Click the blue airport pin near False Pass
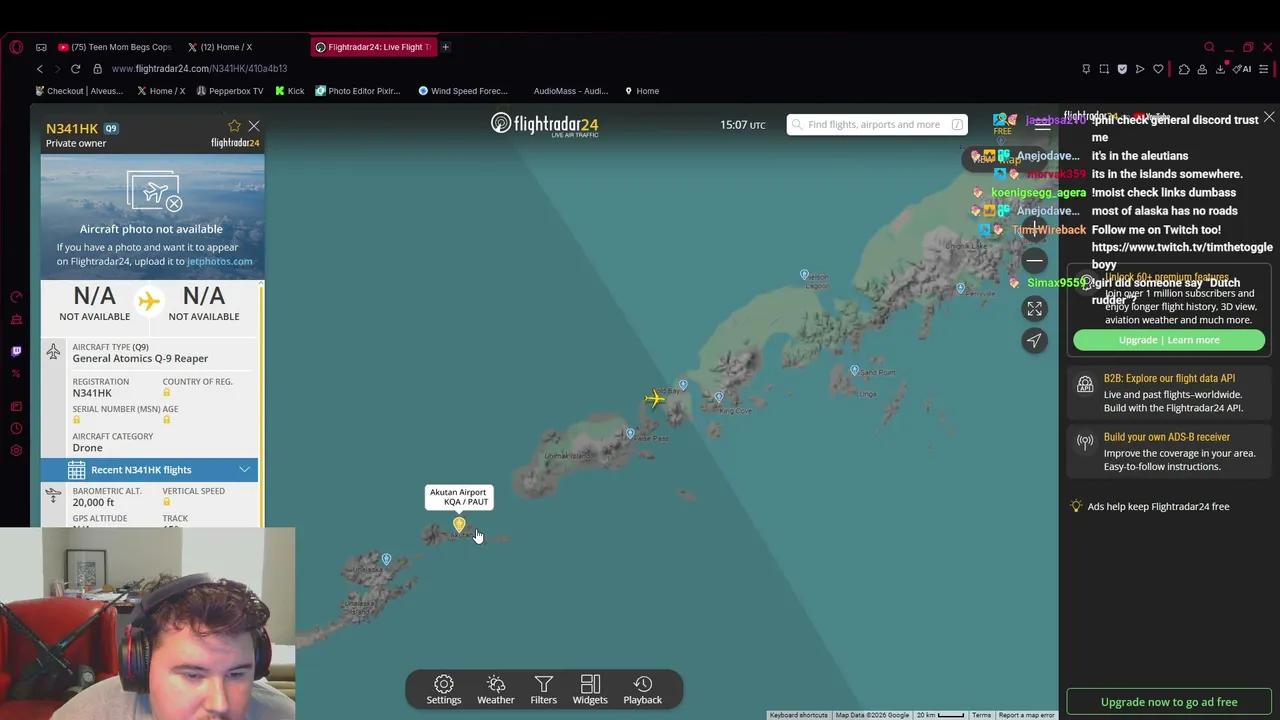Image resolution: width=1280 pixels, height=720 pixels. pos(630,434)
